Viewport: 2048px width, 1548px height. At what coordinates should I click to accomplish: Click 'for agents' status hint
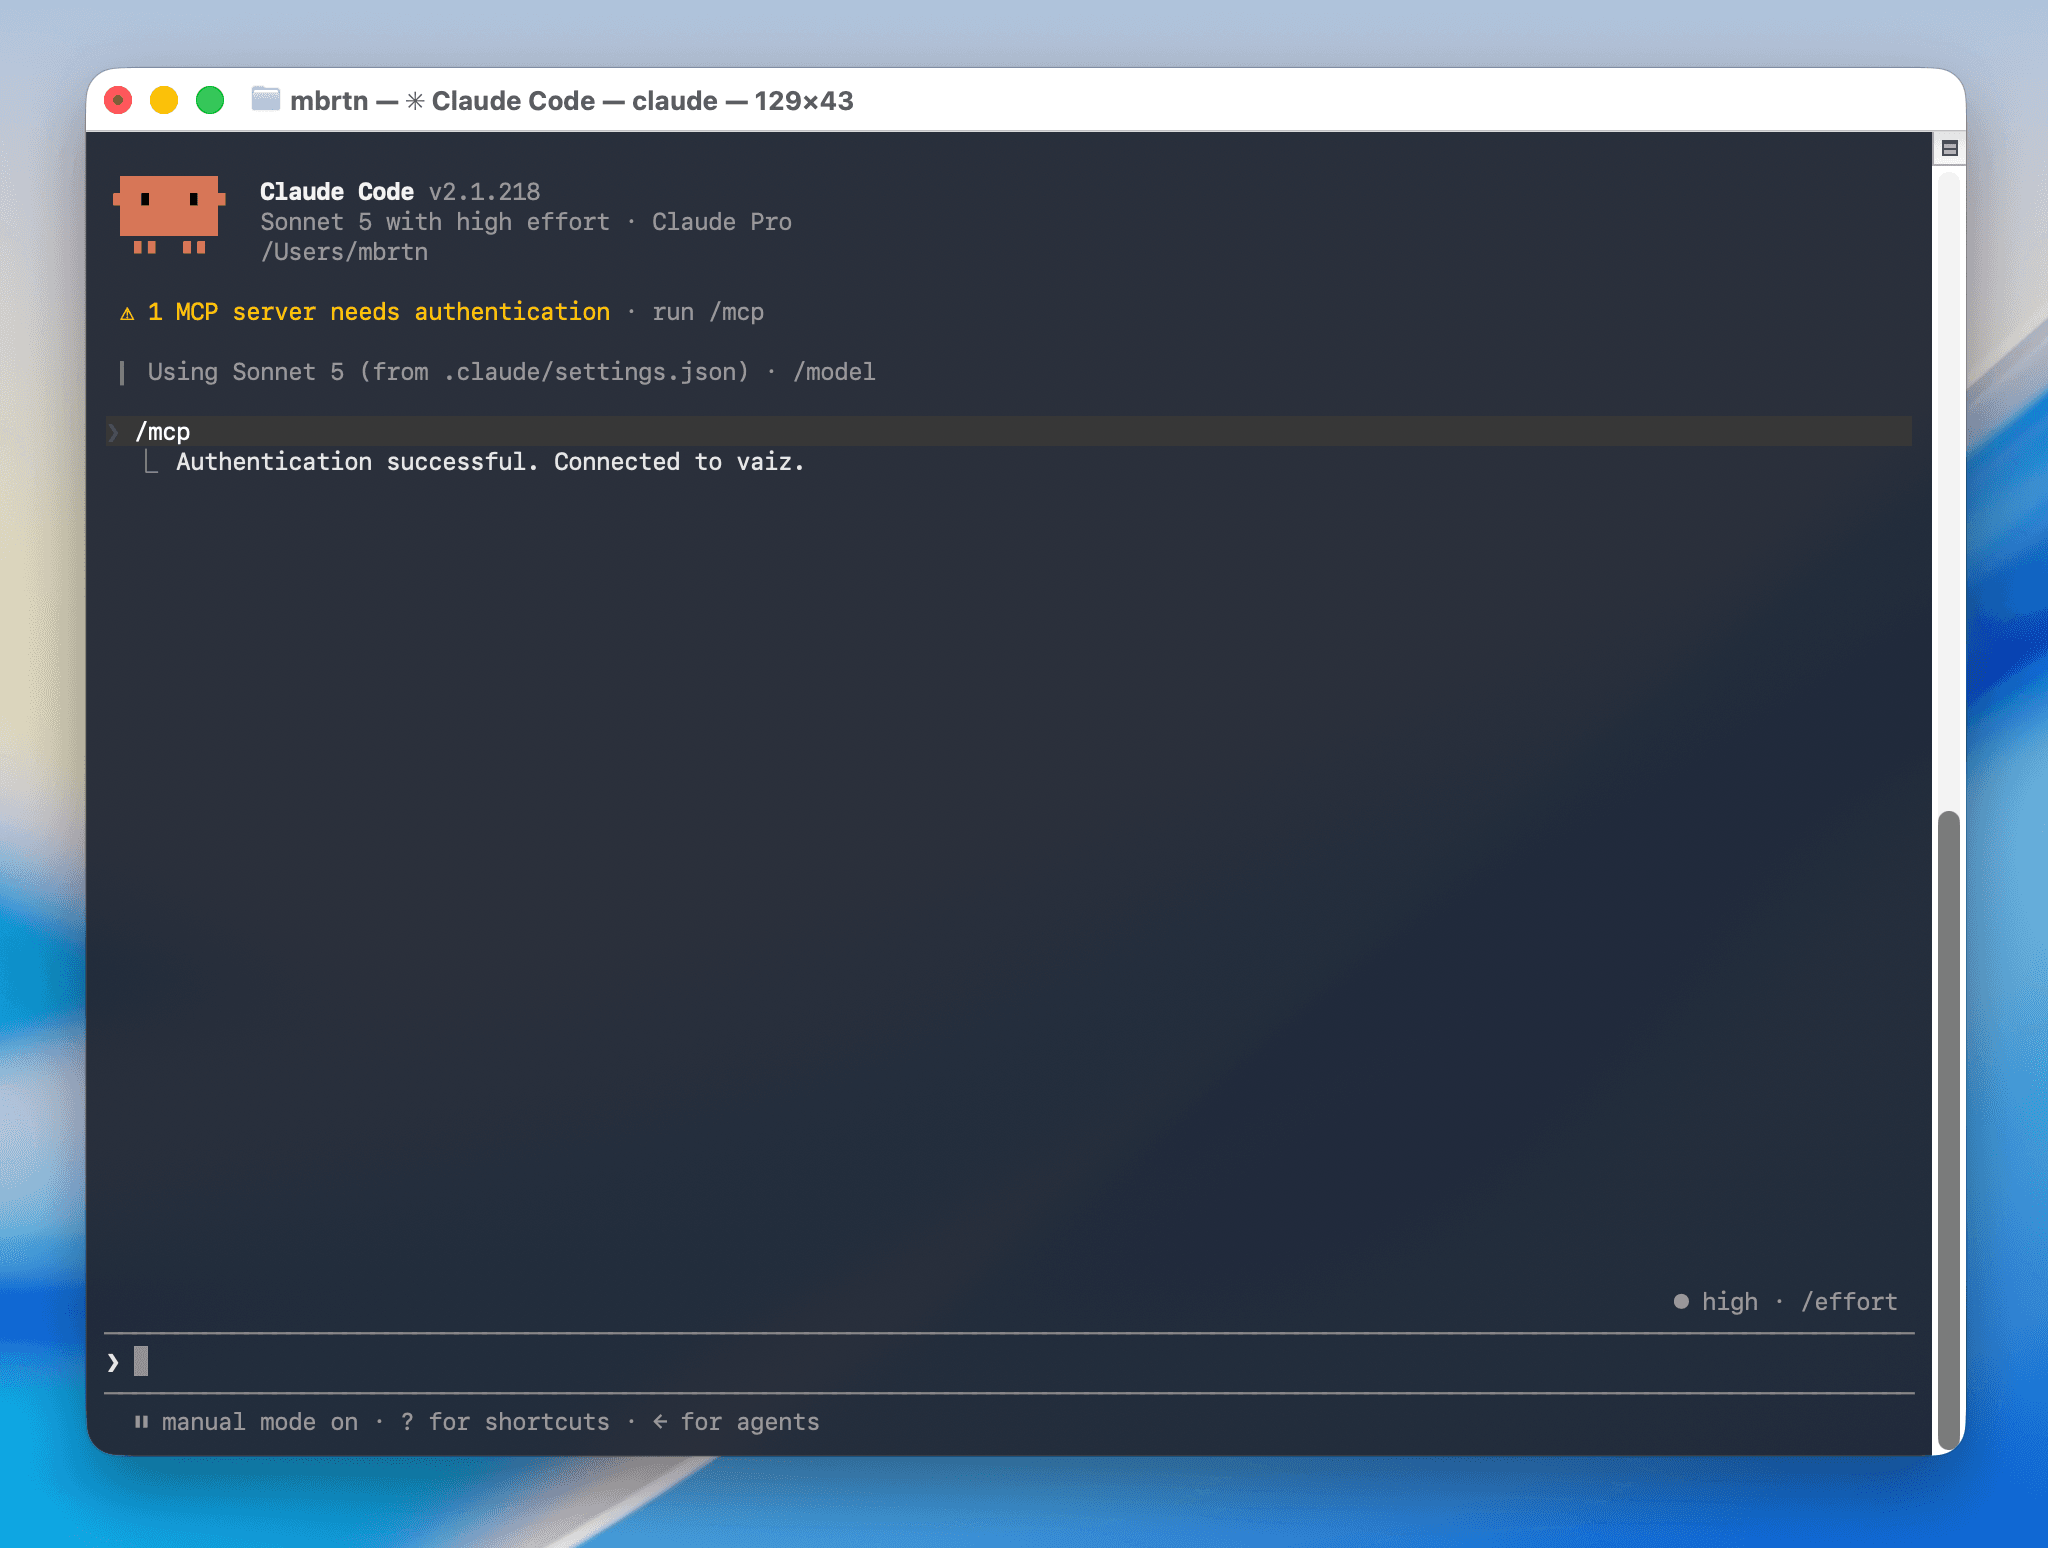[750, 1422]
